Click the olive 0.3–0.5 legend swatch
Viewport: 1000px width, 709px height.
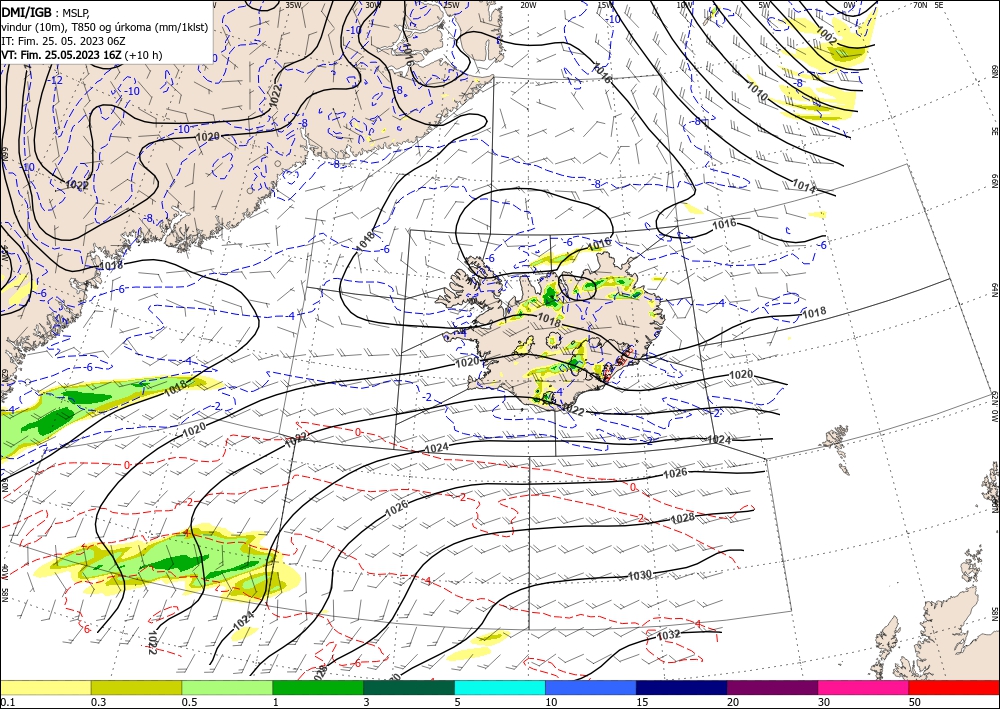coord(136,687)
